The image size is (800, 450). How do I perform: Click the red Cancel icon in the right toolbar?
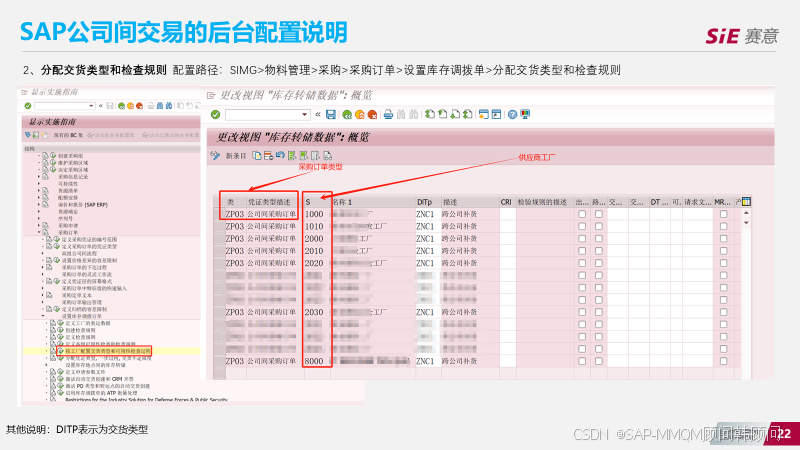click(372, 115)
